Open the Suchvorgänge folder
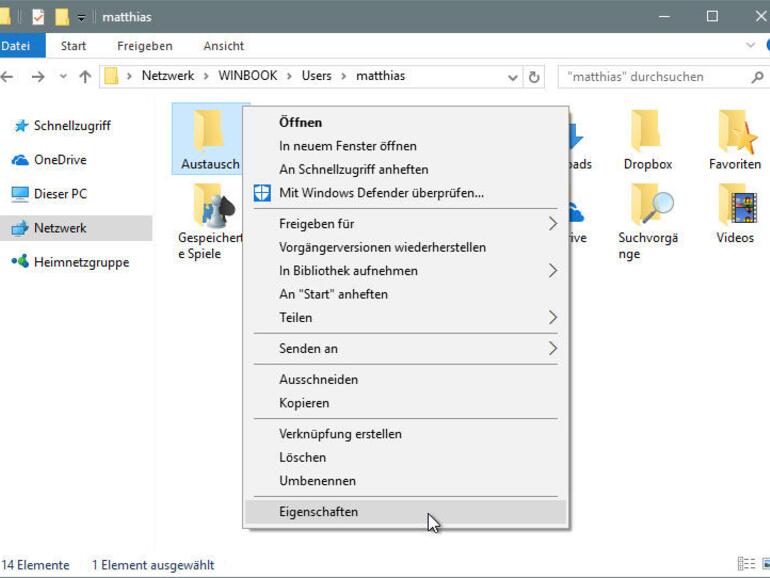 (x=648, y=221)
